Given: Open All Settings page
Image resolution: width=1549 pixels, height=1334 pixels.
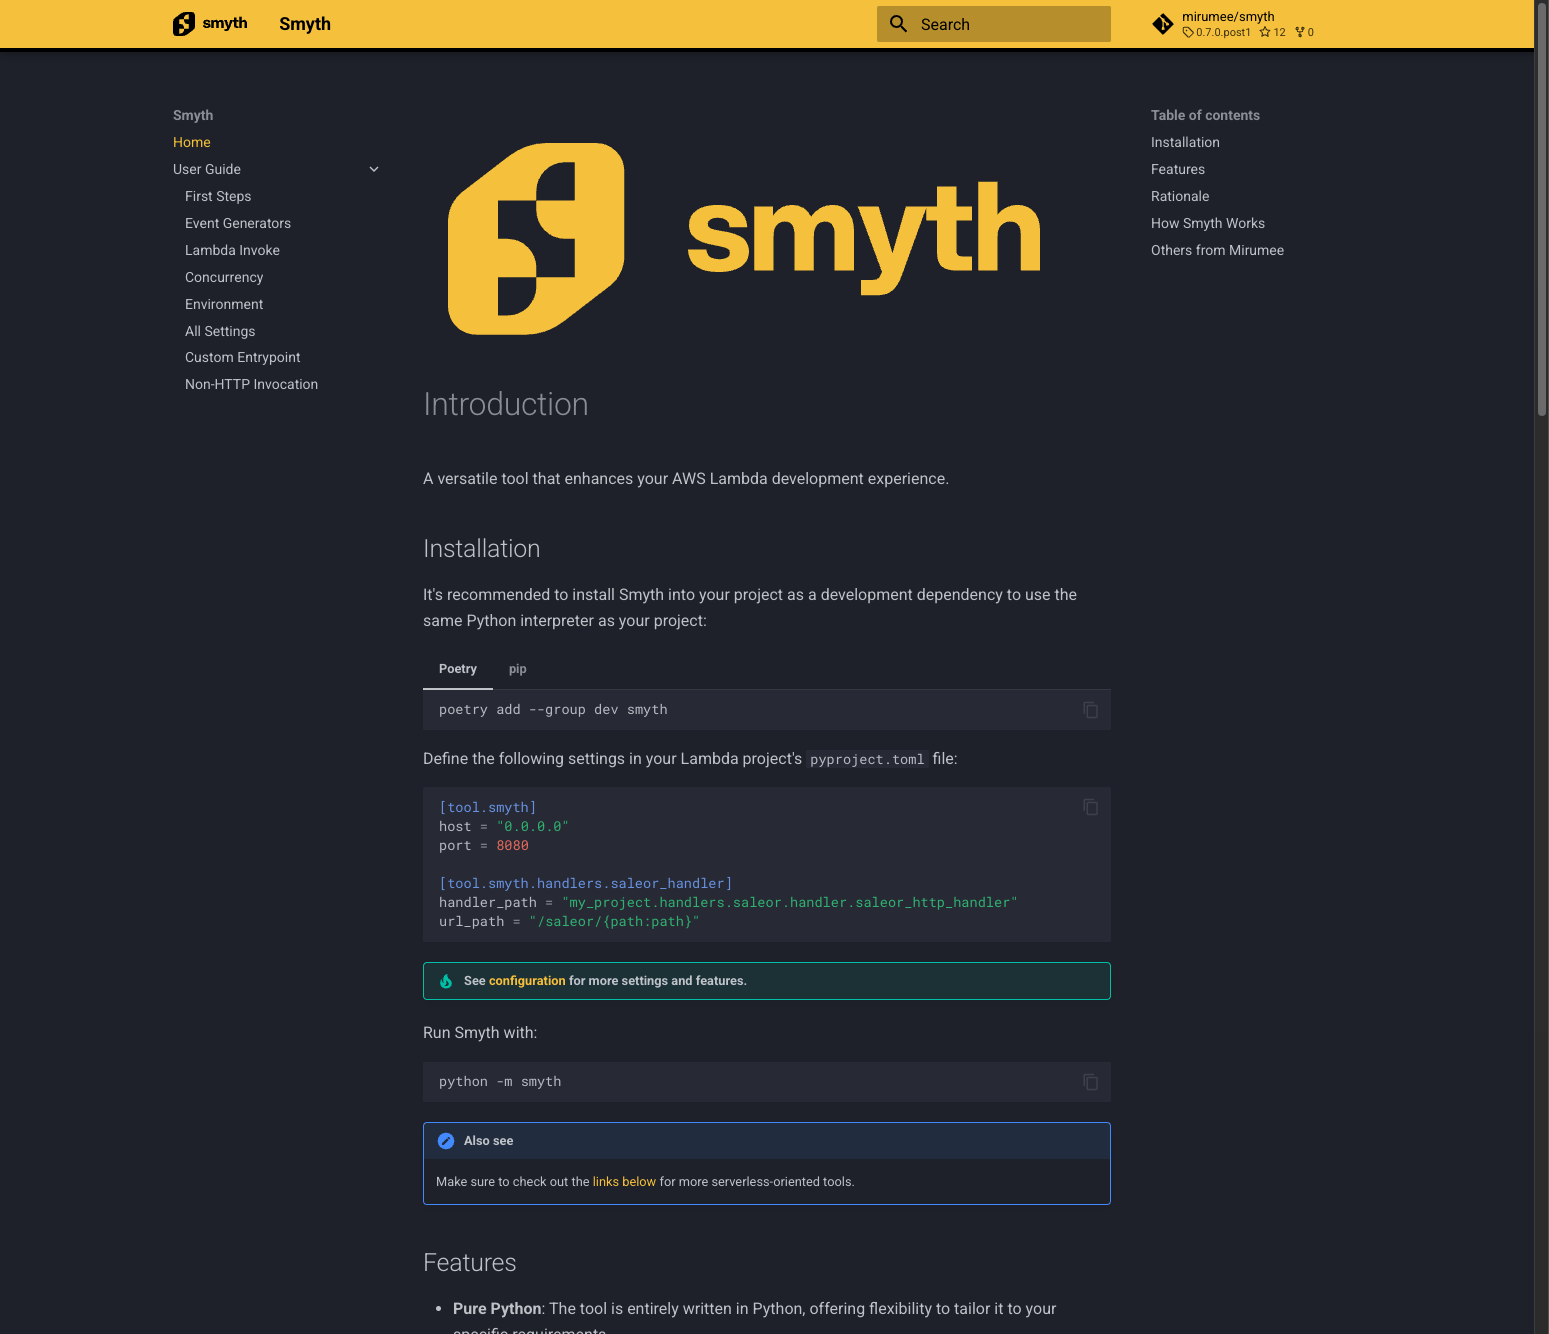Looking at the screenshot, I should 220,331.
